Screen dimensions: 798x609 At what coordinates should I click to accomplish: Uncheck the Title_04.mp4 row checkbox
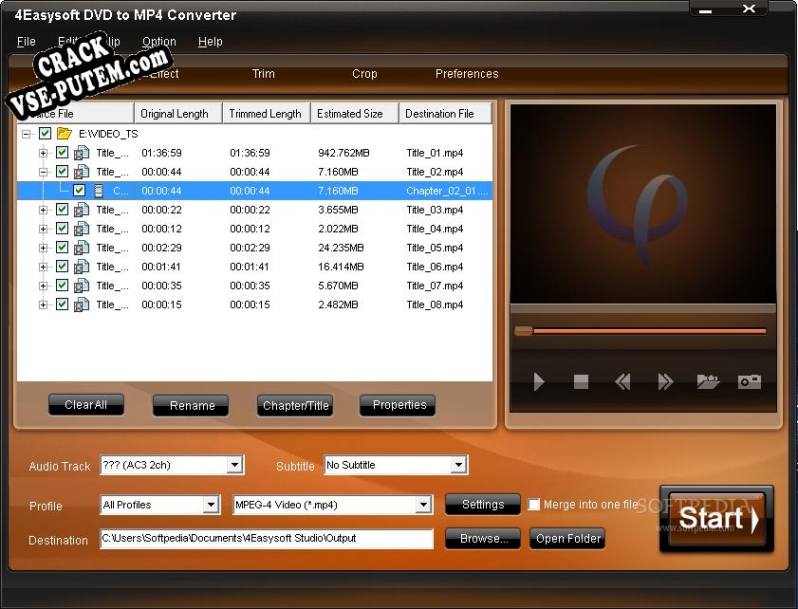(62, 228)
